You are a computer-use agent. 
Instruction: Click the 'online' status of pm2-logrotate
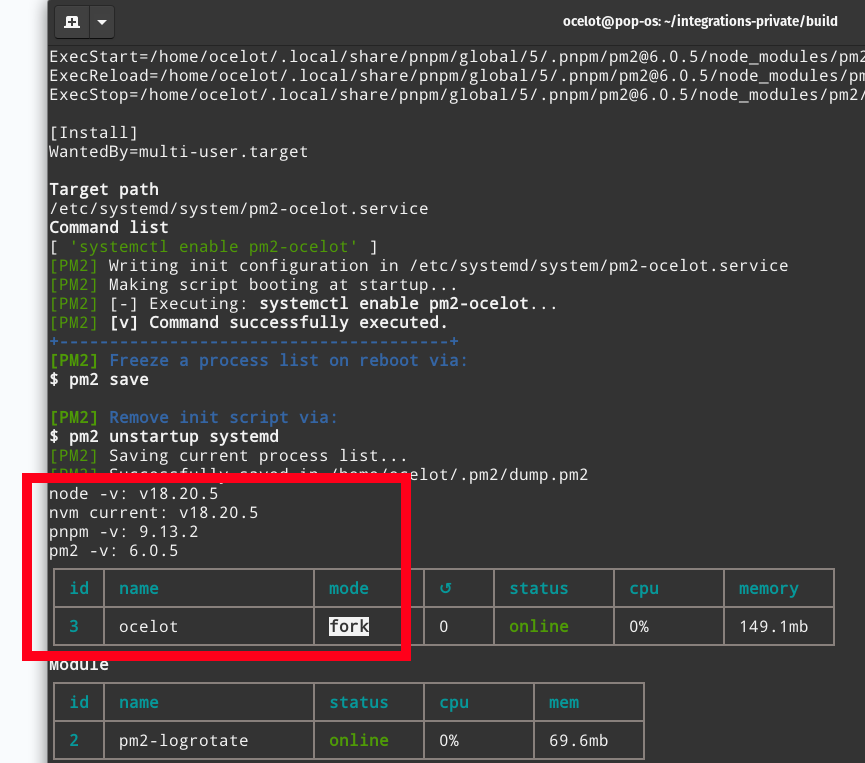359,740
